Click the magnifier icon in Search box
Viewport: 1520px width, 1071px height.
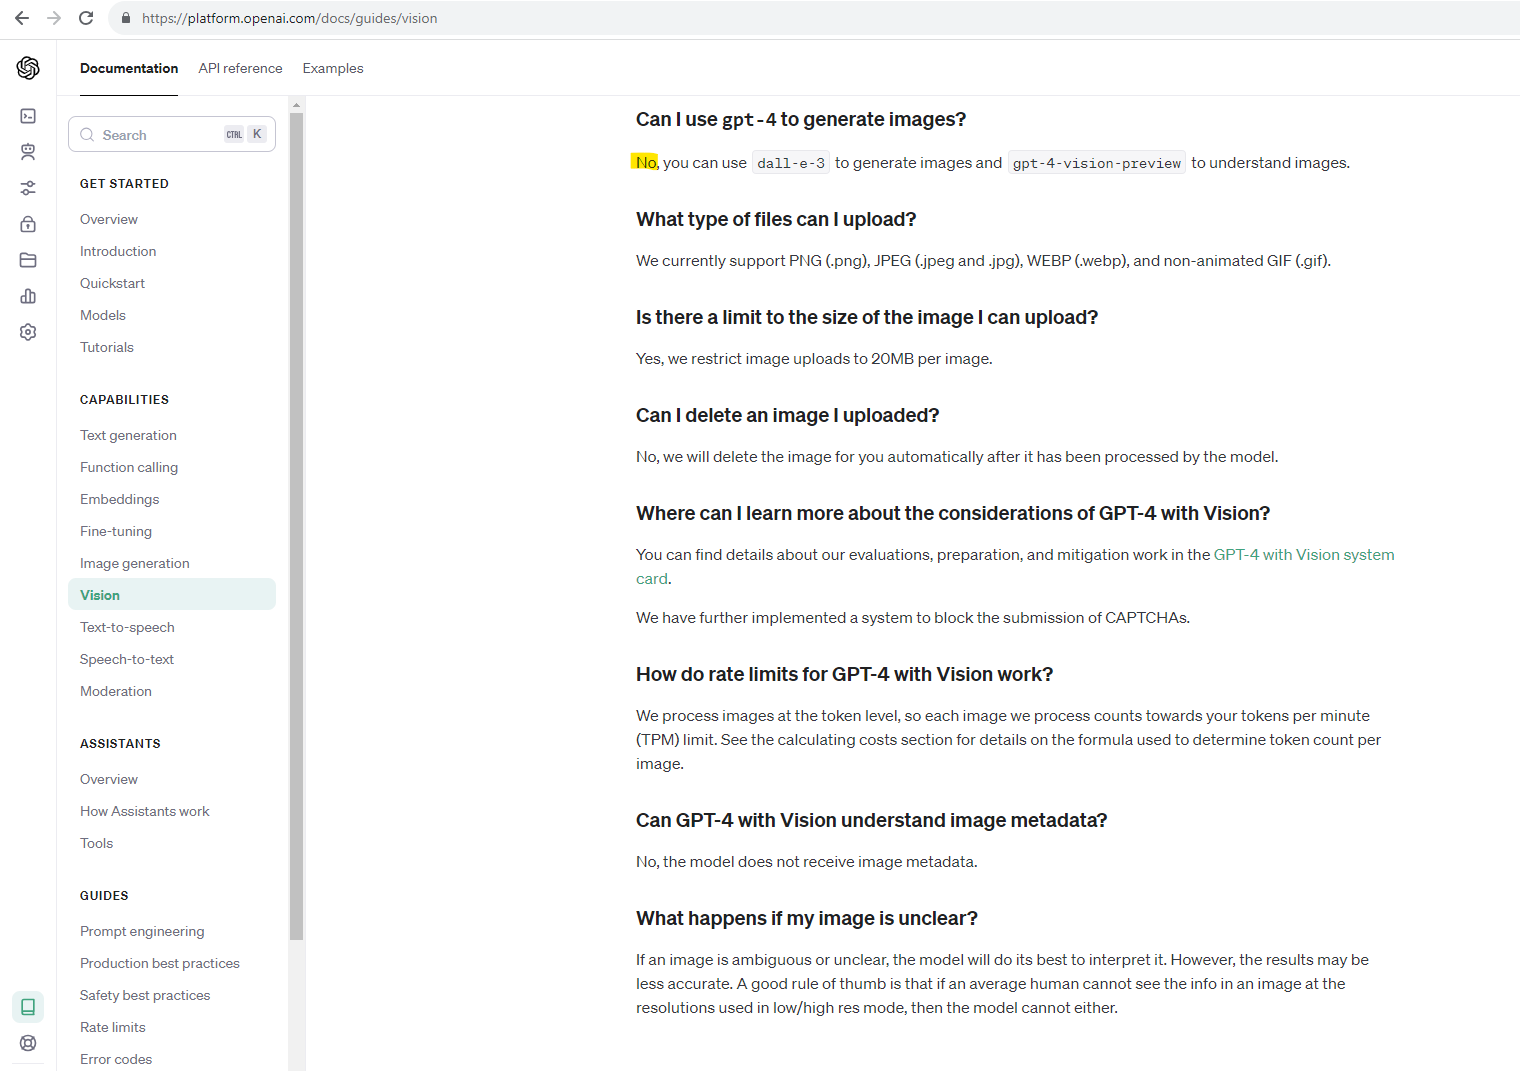point(87,135)
